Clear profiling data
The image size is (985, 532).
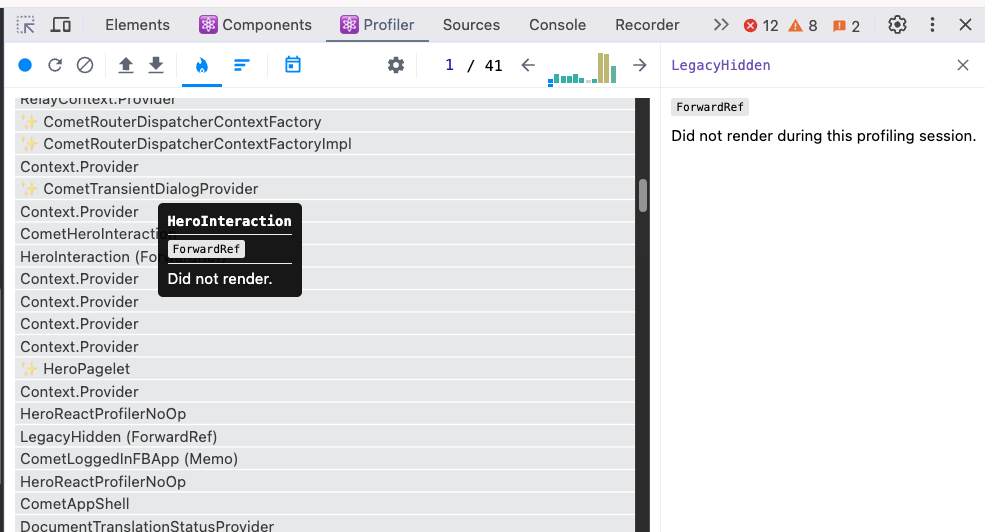click(x=85, y=65)
